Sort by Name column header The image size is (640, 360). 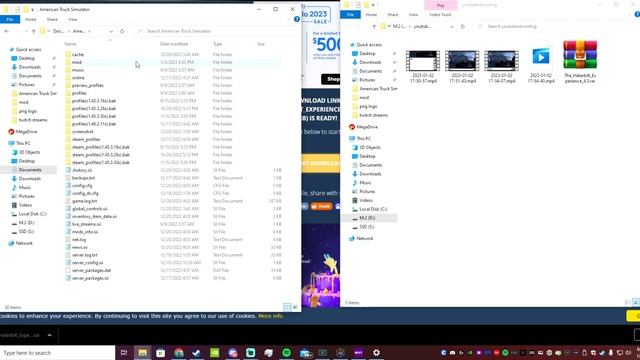[x=70, y=44]
